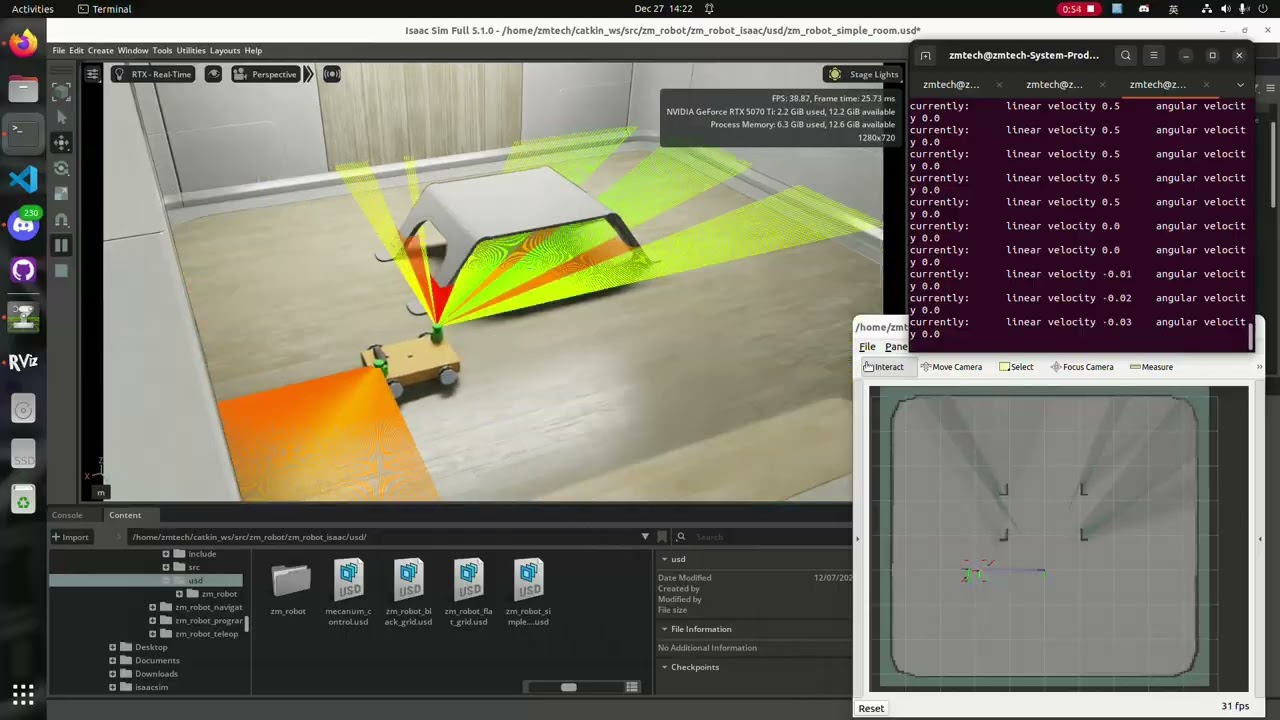Toggle the magnet Snap tool
This screenshot has width=1280, height=720.
(x=61, y=220)
